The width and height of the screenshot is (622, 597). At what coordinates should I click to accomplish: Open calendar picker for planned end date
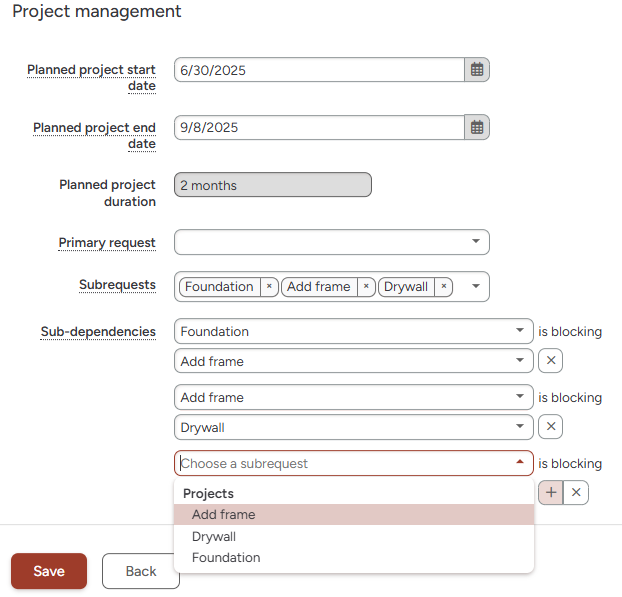click(477, 128)
